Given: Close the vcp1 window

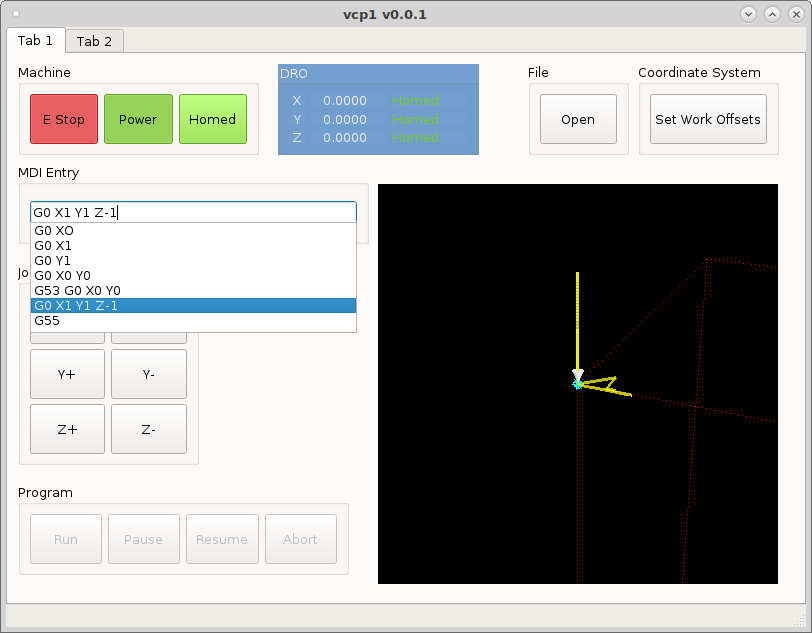Looking at the screenshot, I should (x=796, y=15).
